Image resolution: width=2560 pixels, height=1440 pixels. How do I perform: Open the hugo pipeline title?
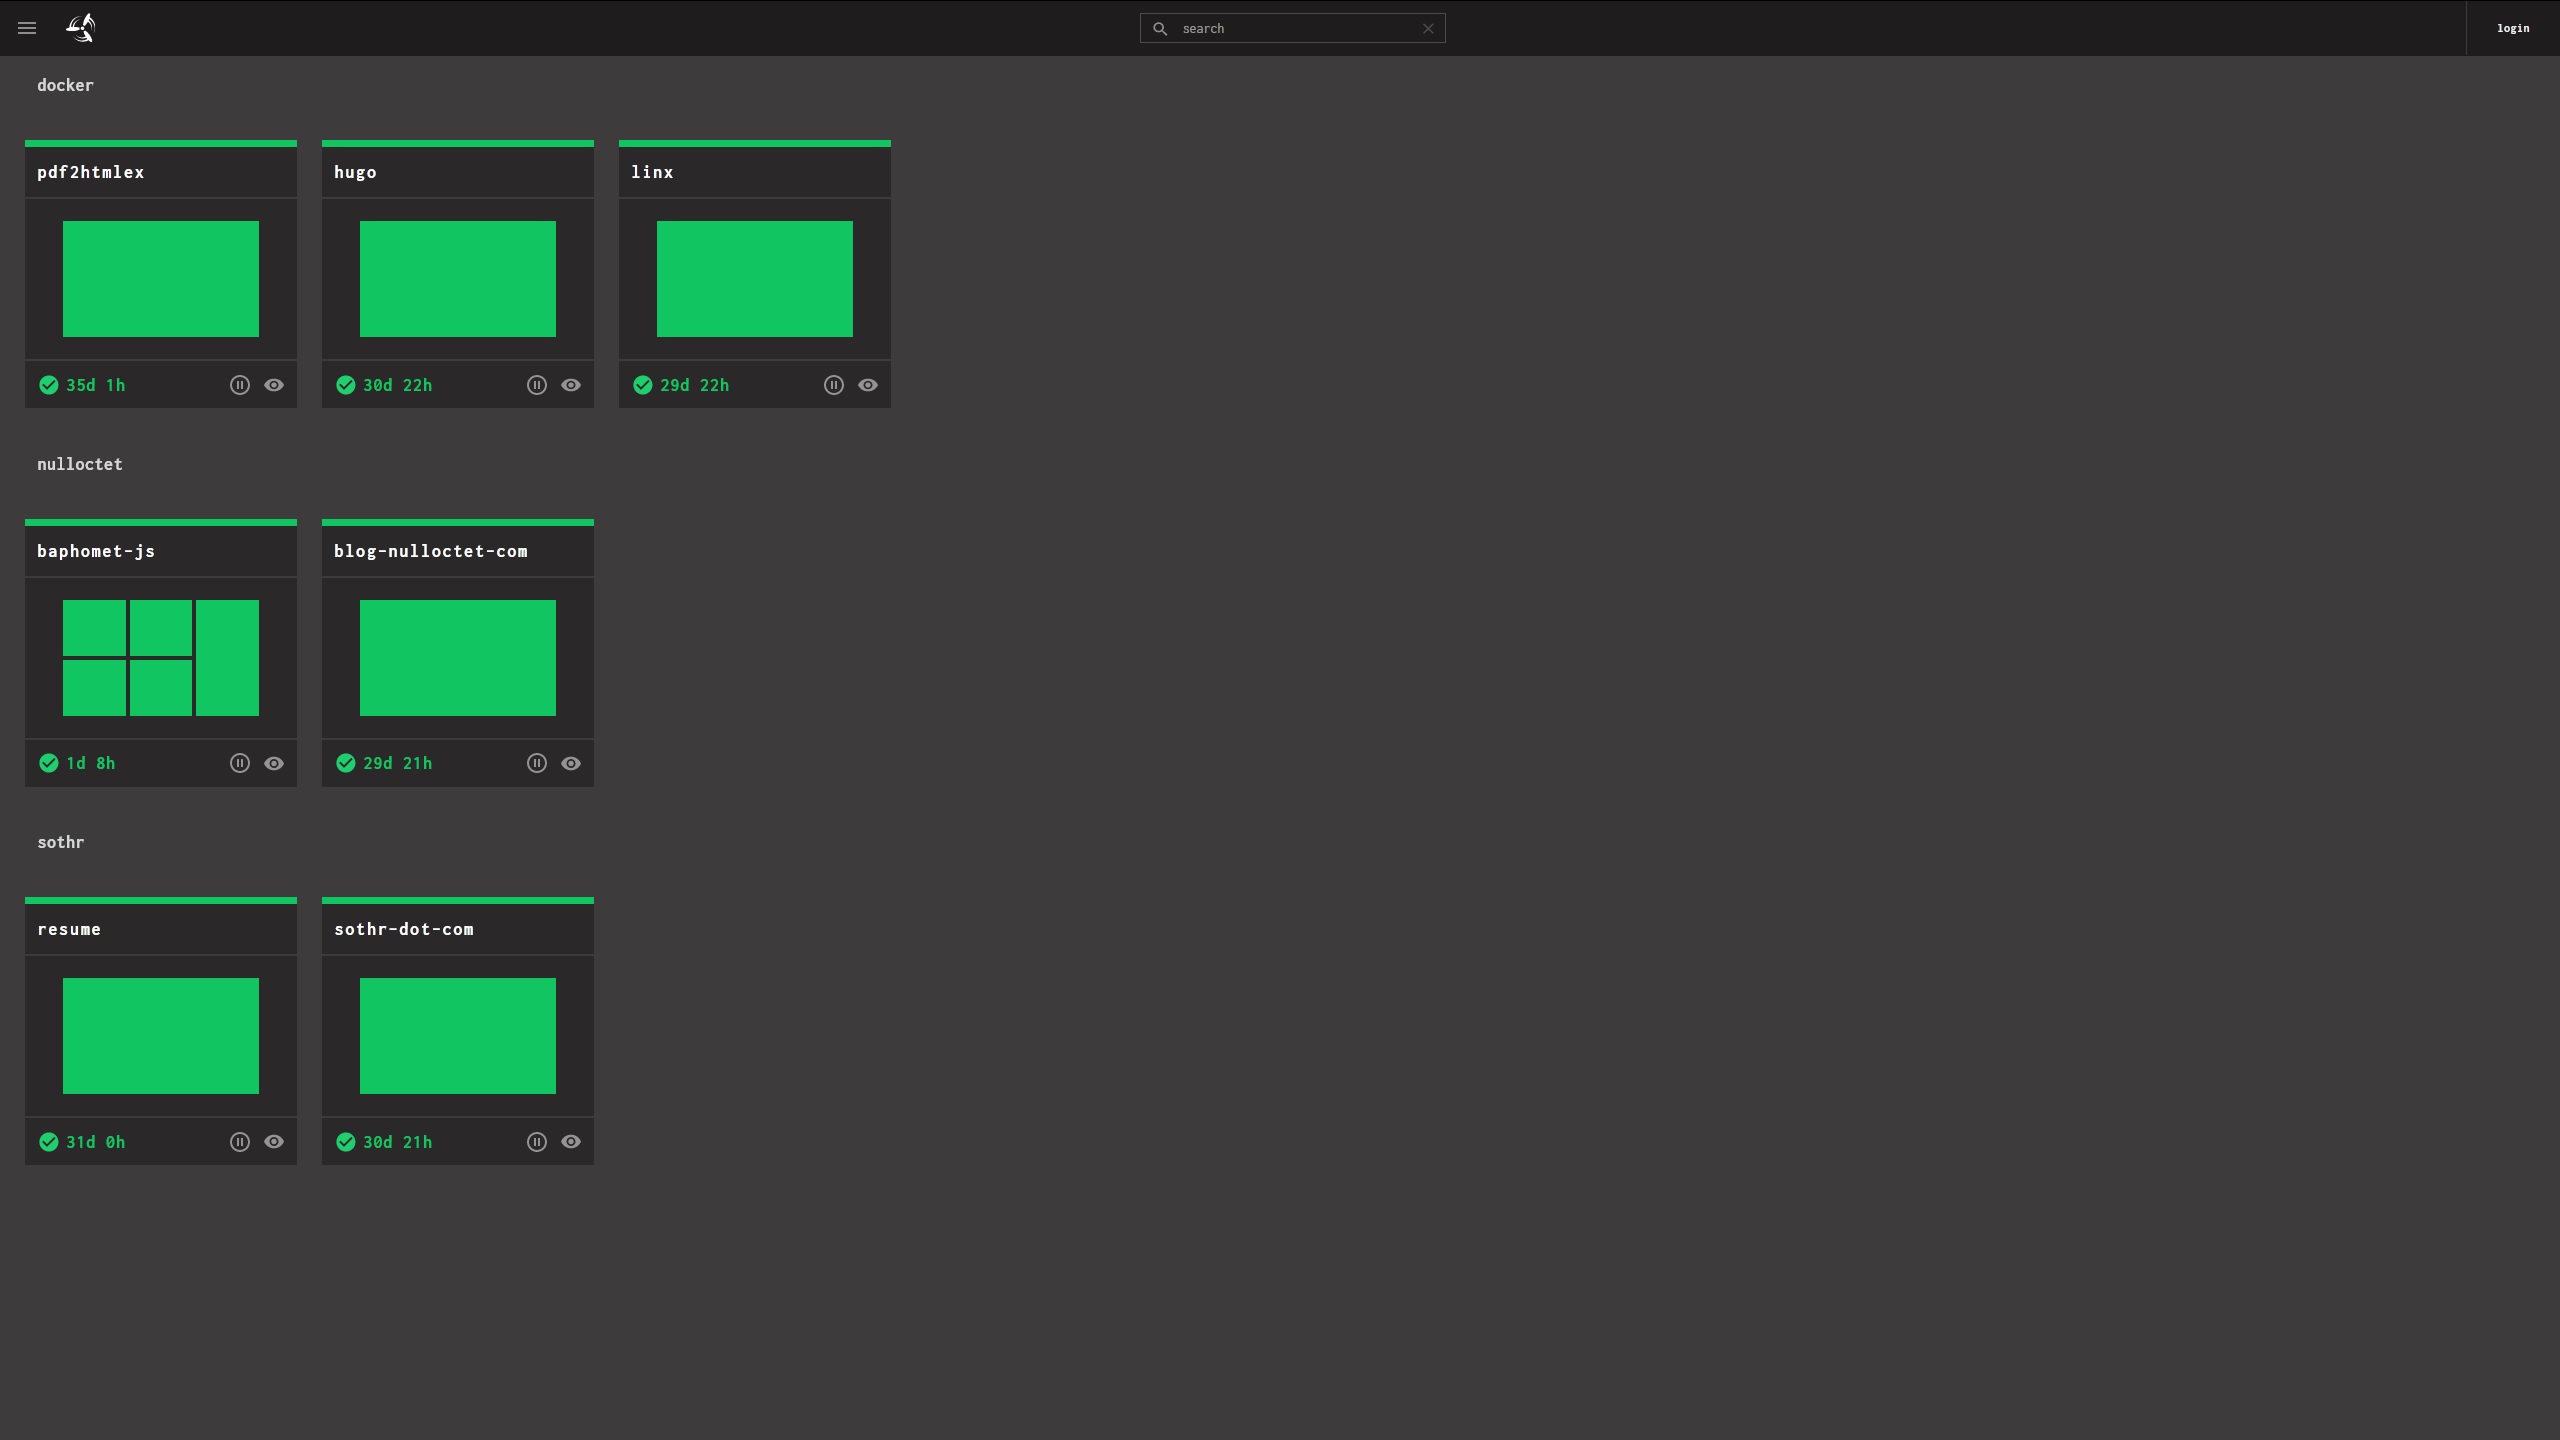(x=355, y=172)
